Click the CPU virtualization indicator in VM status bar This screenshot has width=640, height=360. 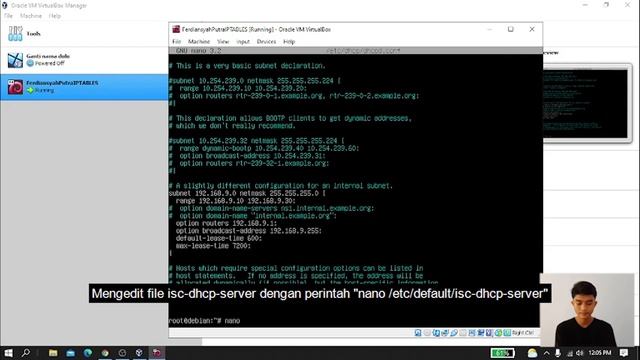pos(489,333)
